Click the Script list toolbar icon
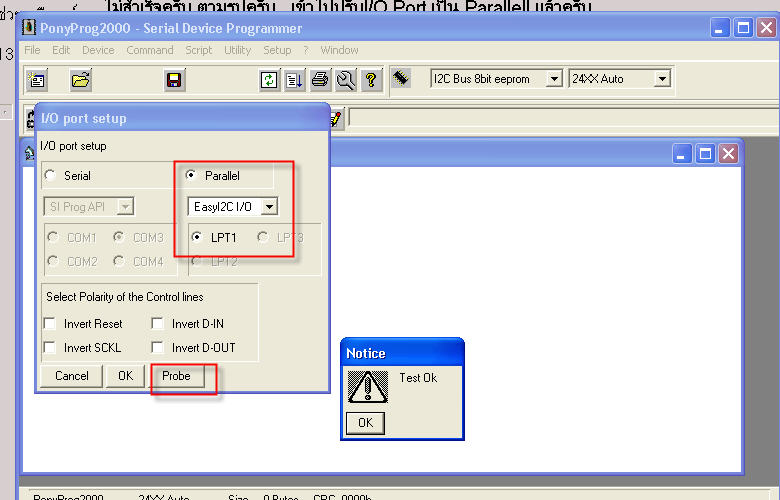780x500 pixels. click(x=294, y=80)
